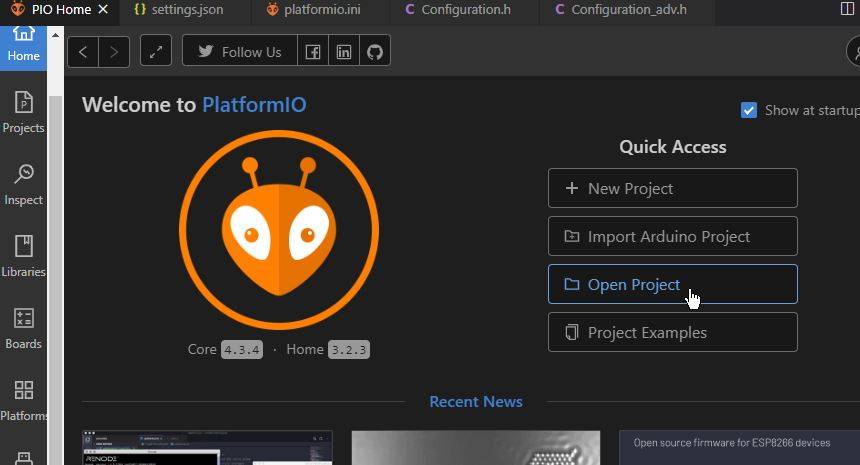Switch to the settings.json tab
Image resolution: width=860 pixels, height=465 pixels.
tap(178, 10)
